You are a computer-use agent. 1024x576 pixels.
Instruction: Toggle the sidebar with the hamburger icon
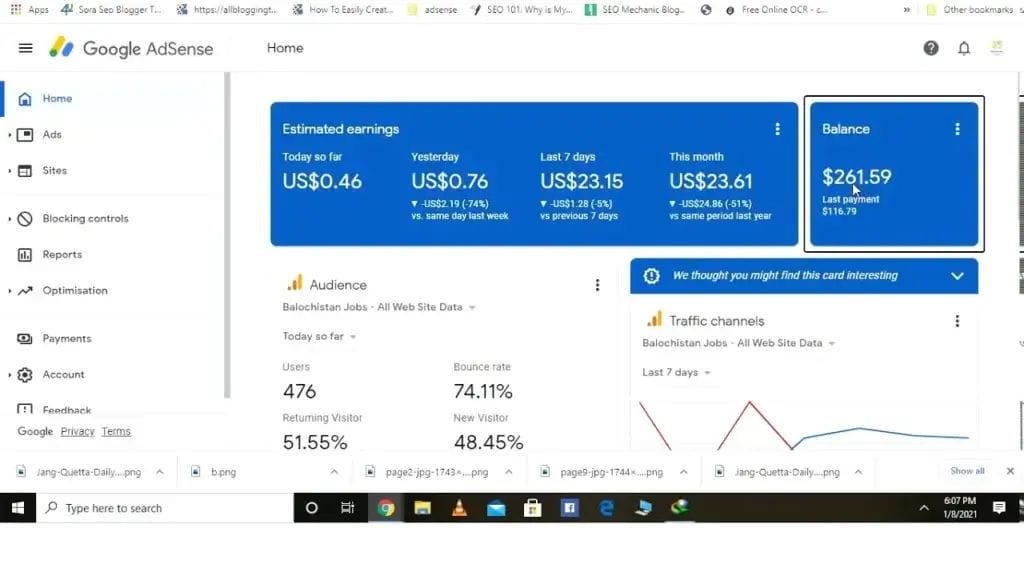click(x=26, y=47)
